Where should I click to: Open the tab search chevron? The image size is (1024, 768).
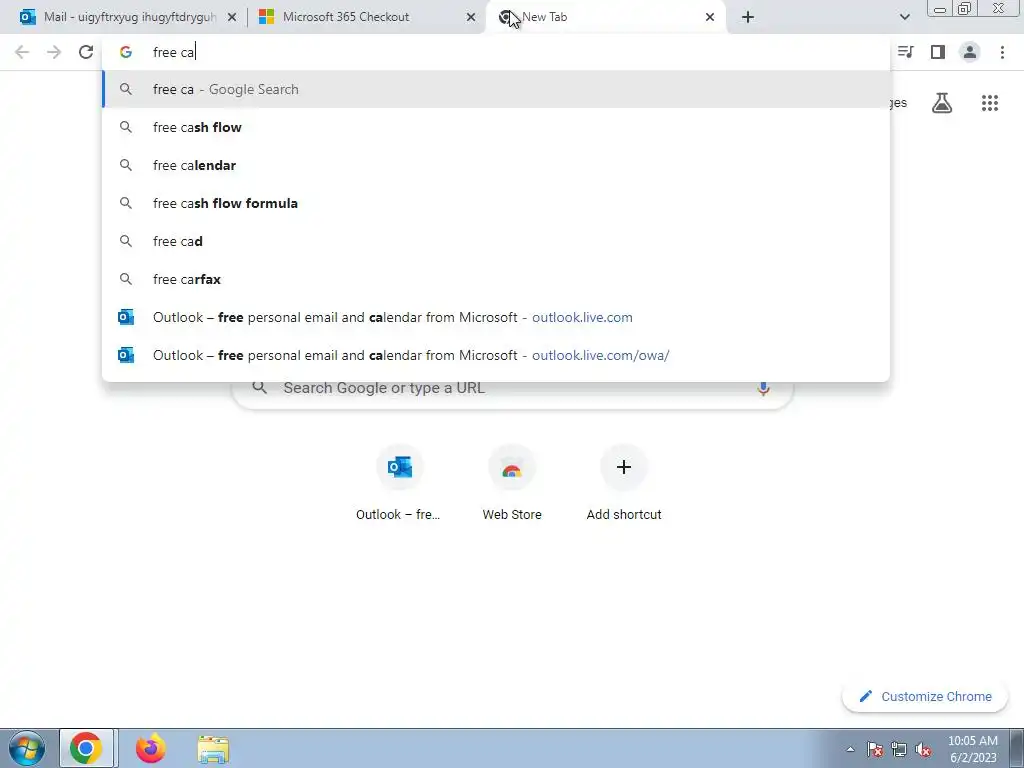[904, 17]
